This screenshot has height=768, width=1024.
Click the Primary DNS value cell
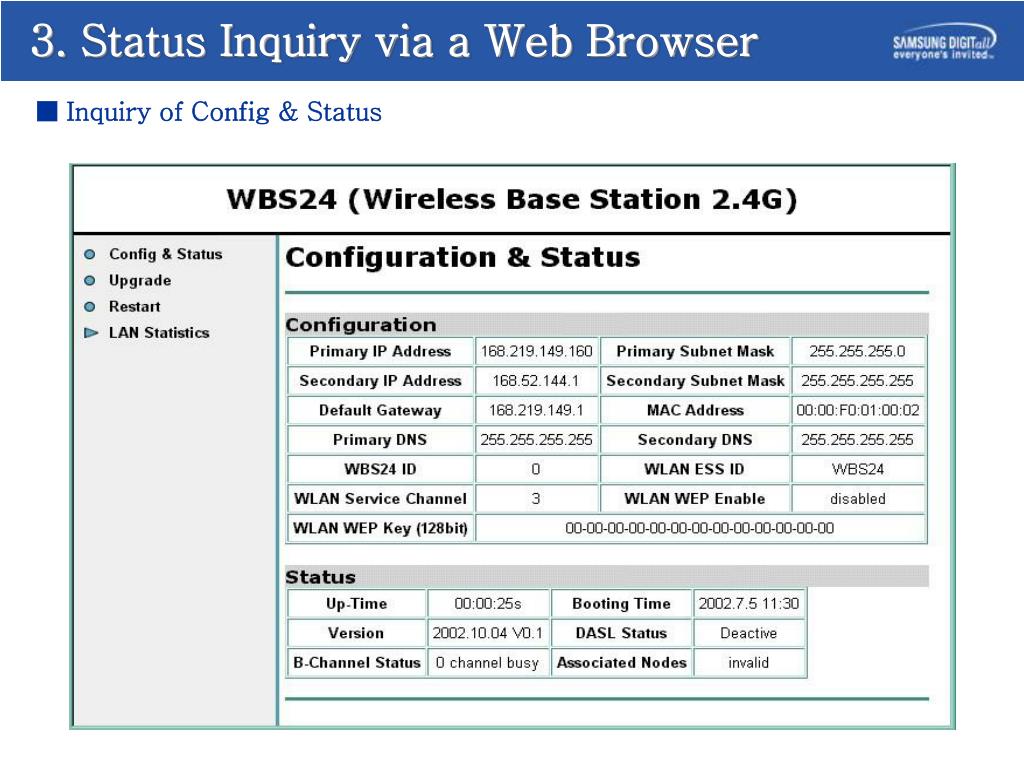tap(536, 440)
